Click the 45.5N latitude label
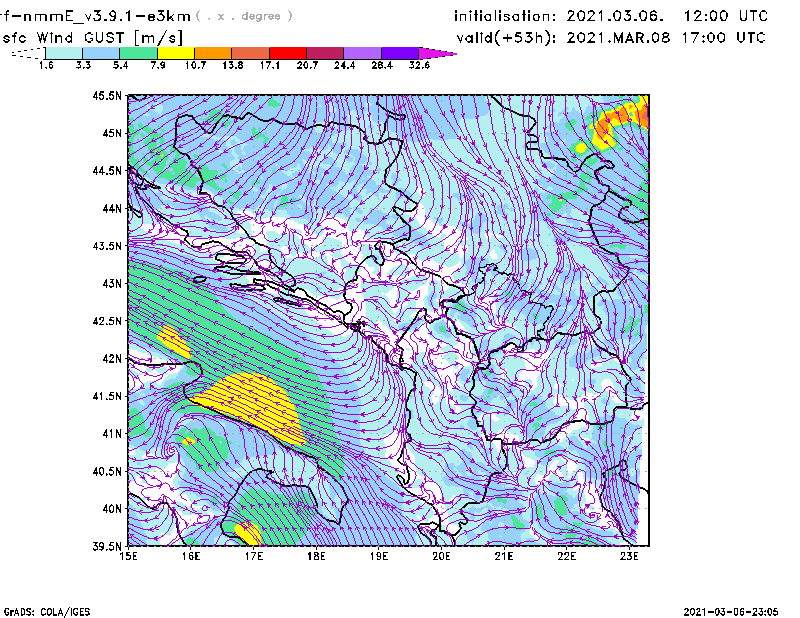The height and width of the screenshot is (618, 800). tap(107, 95)
